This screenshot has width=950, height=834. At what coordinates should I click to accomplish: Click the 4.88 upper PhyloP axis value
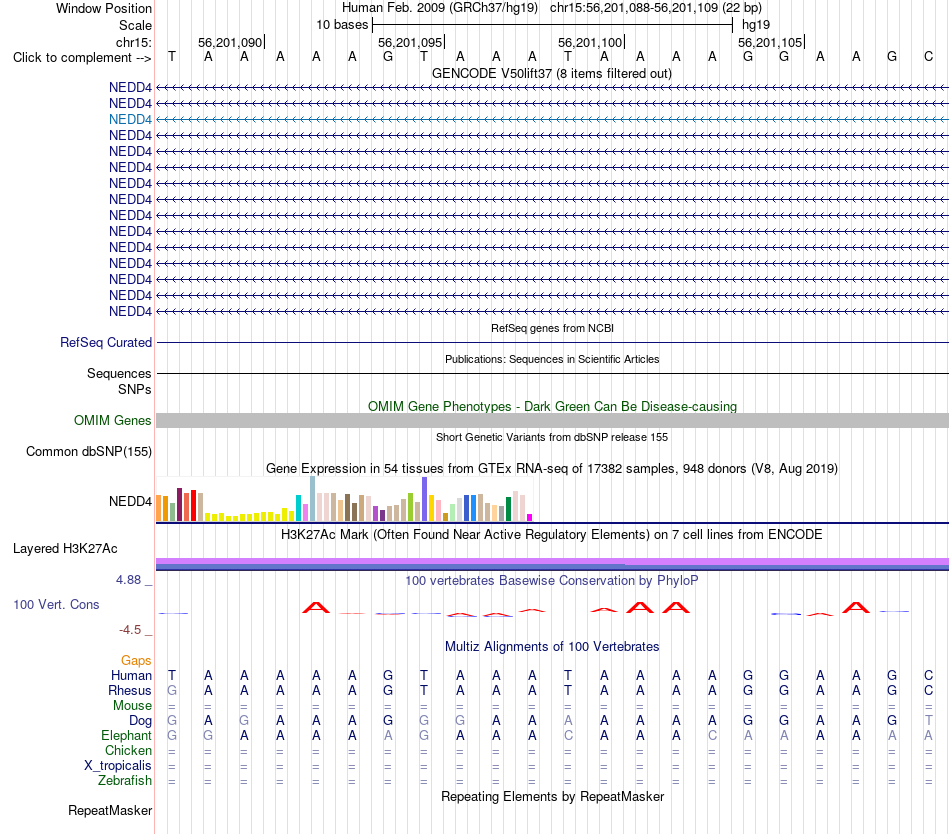click(128, 580)
